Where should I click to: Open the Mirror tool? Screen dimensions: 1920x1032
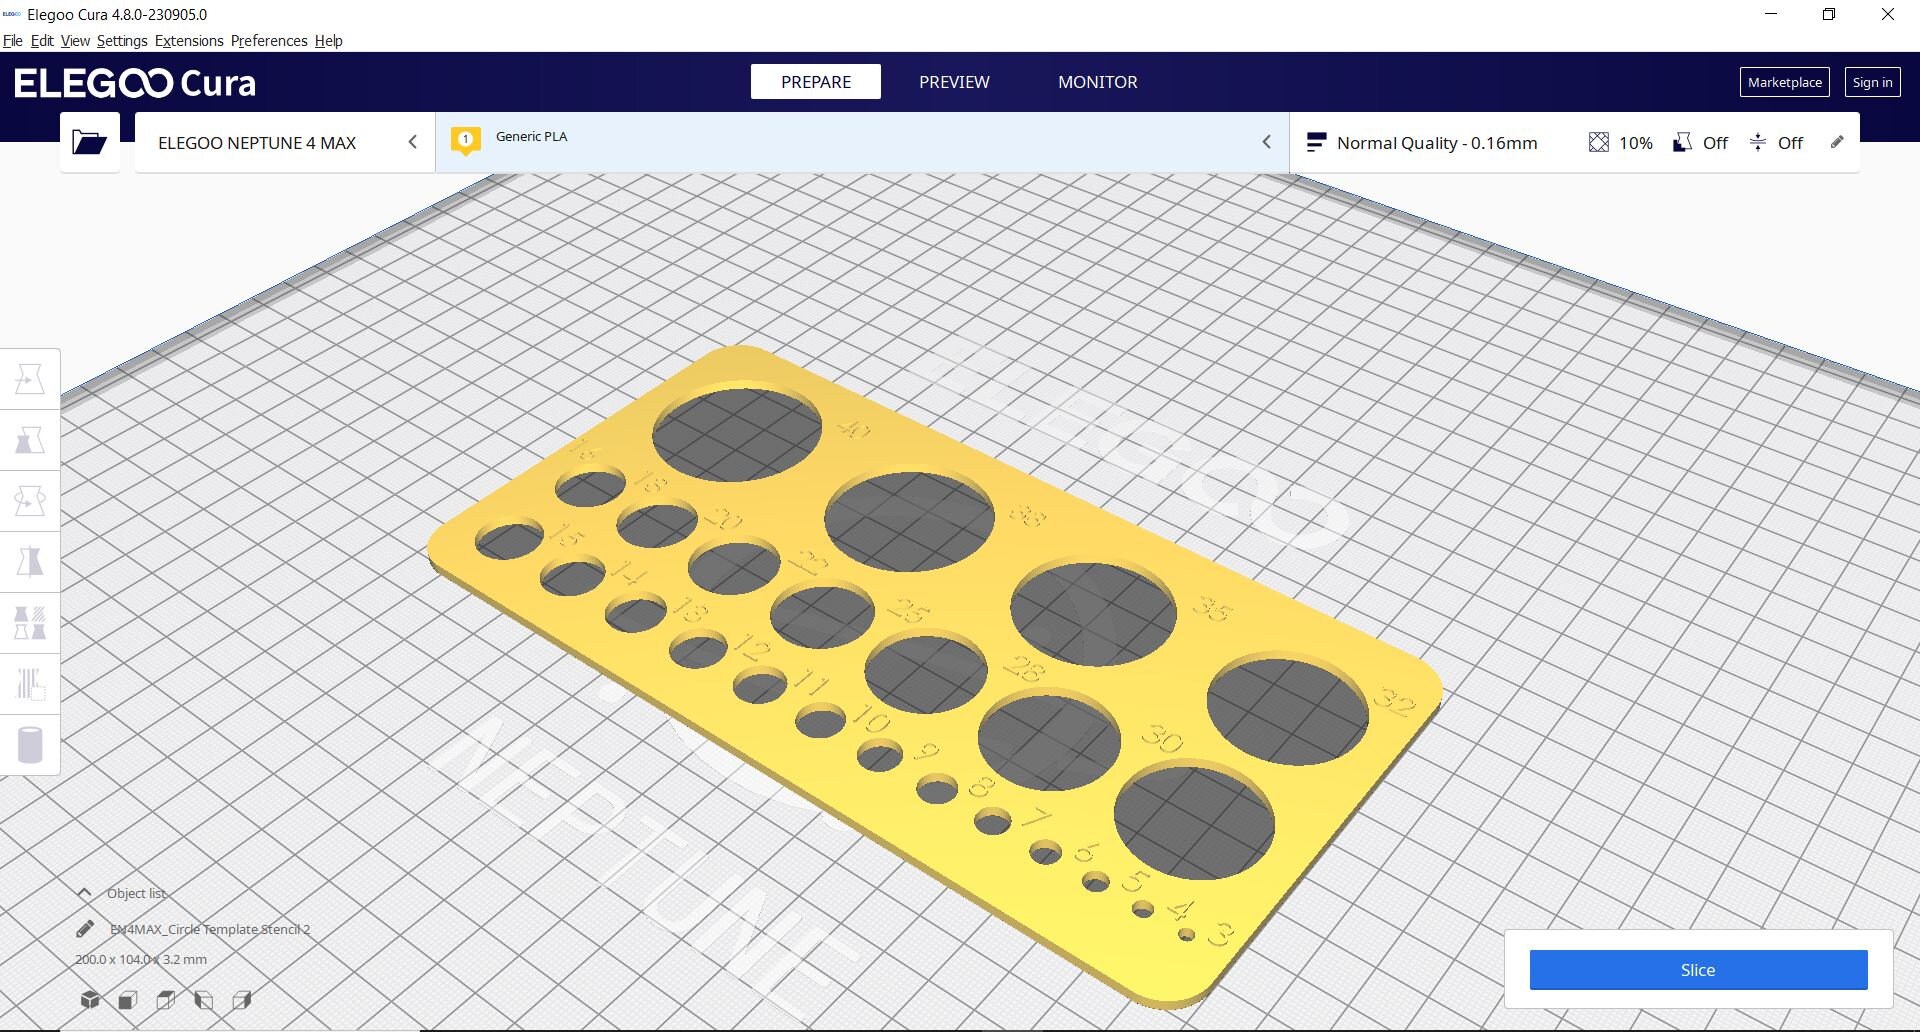pyautogui.click(x=30, y=560)
